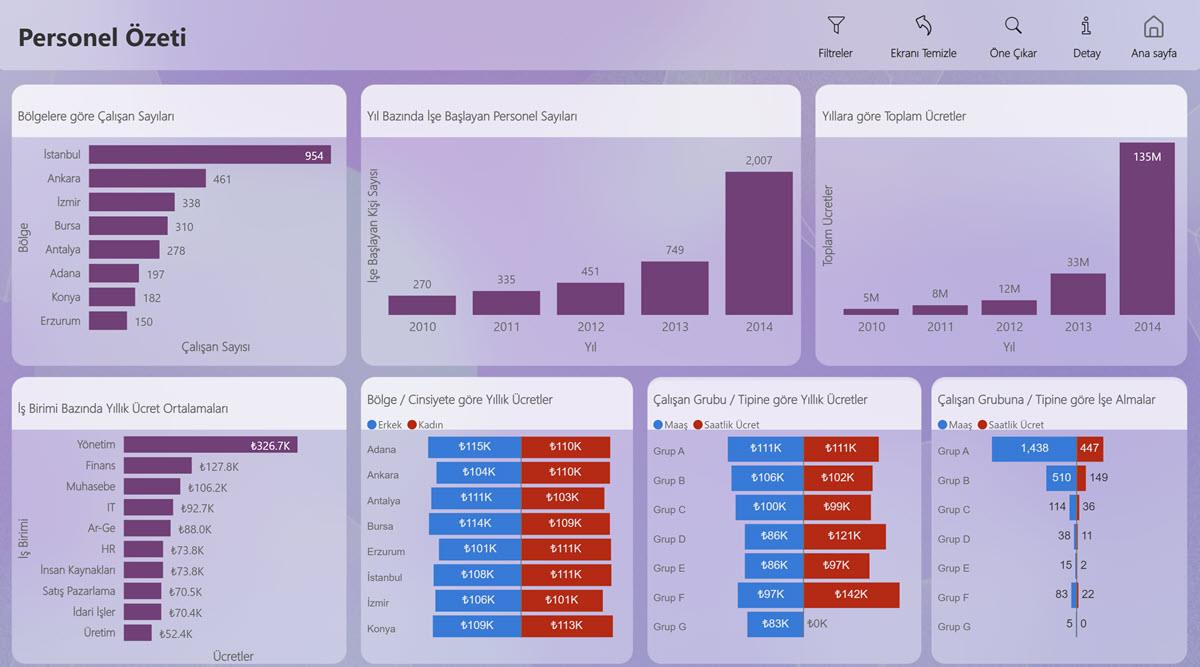1200x667 pixels.
Task: Click Saatlik Ücret legend in İşe Almalar chart
Action: pos(1011,425)
